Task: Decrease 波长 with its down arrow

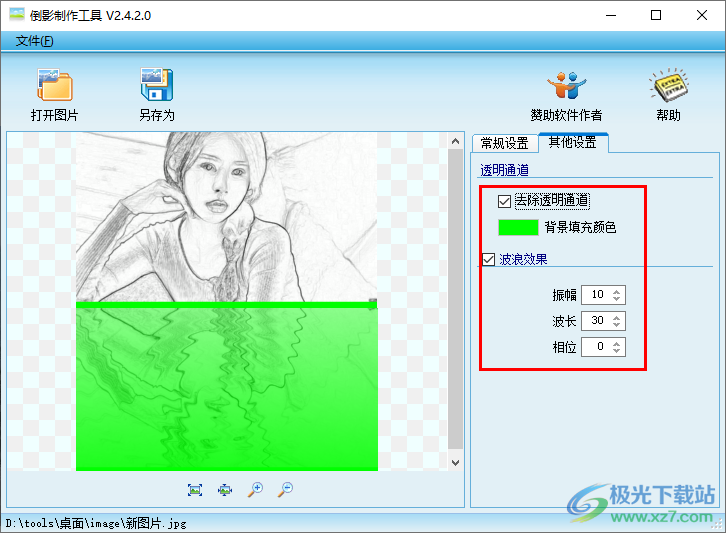Action: tap(616, 325)
